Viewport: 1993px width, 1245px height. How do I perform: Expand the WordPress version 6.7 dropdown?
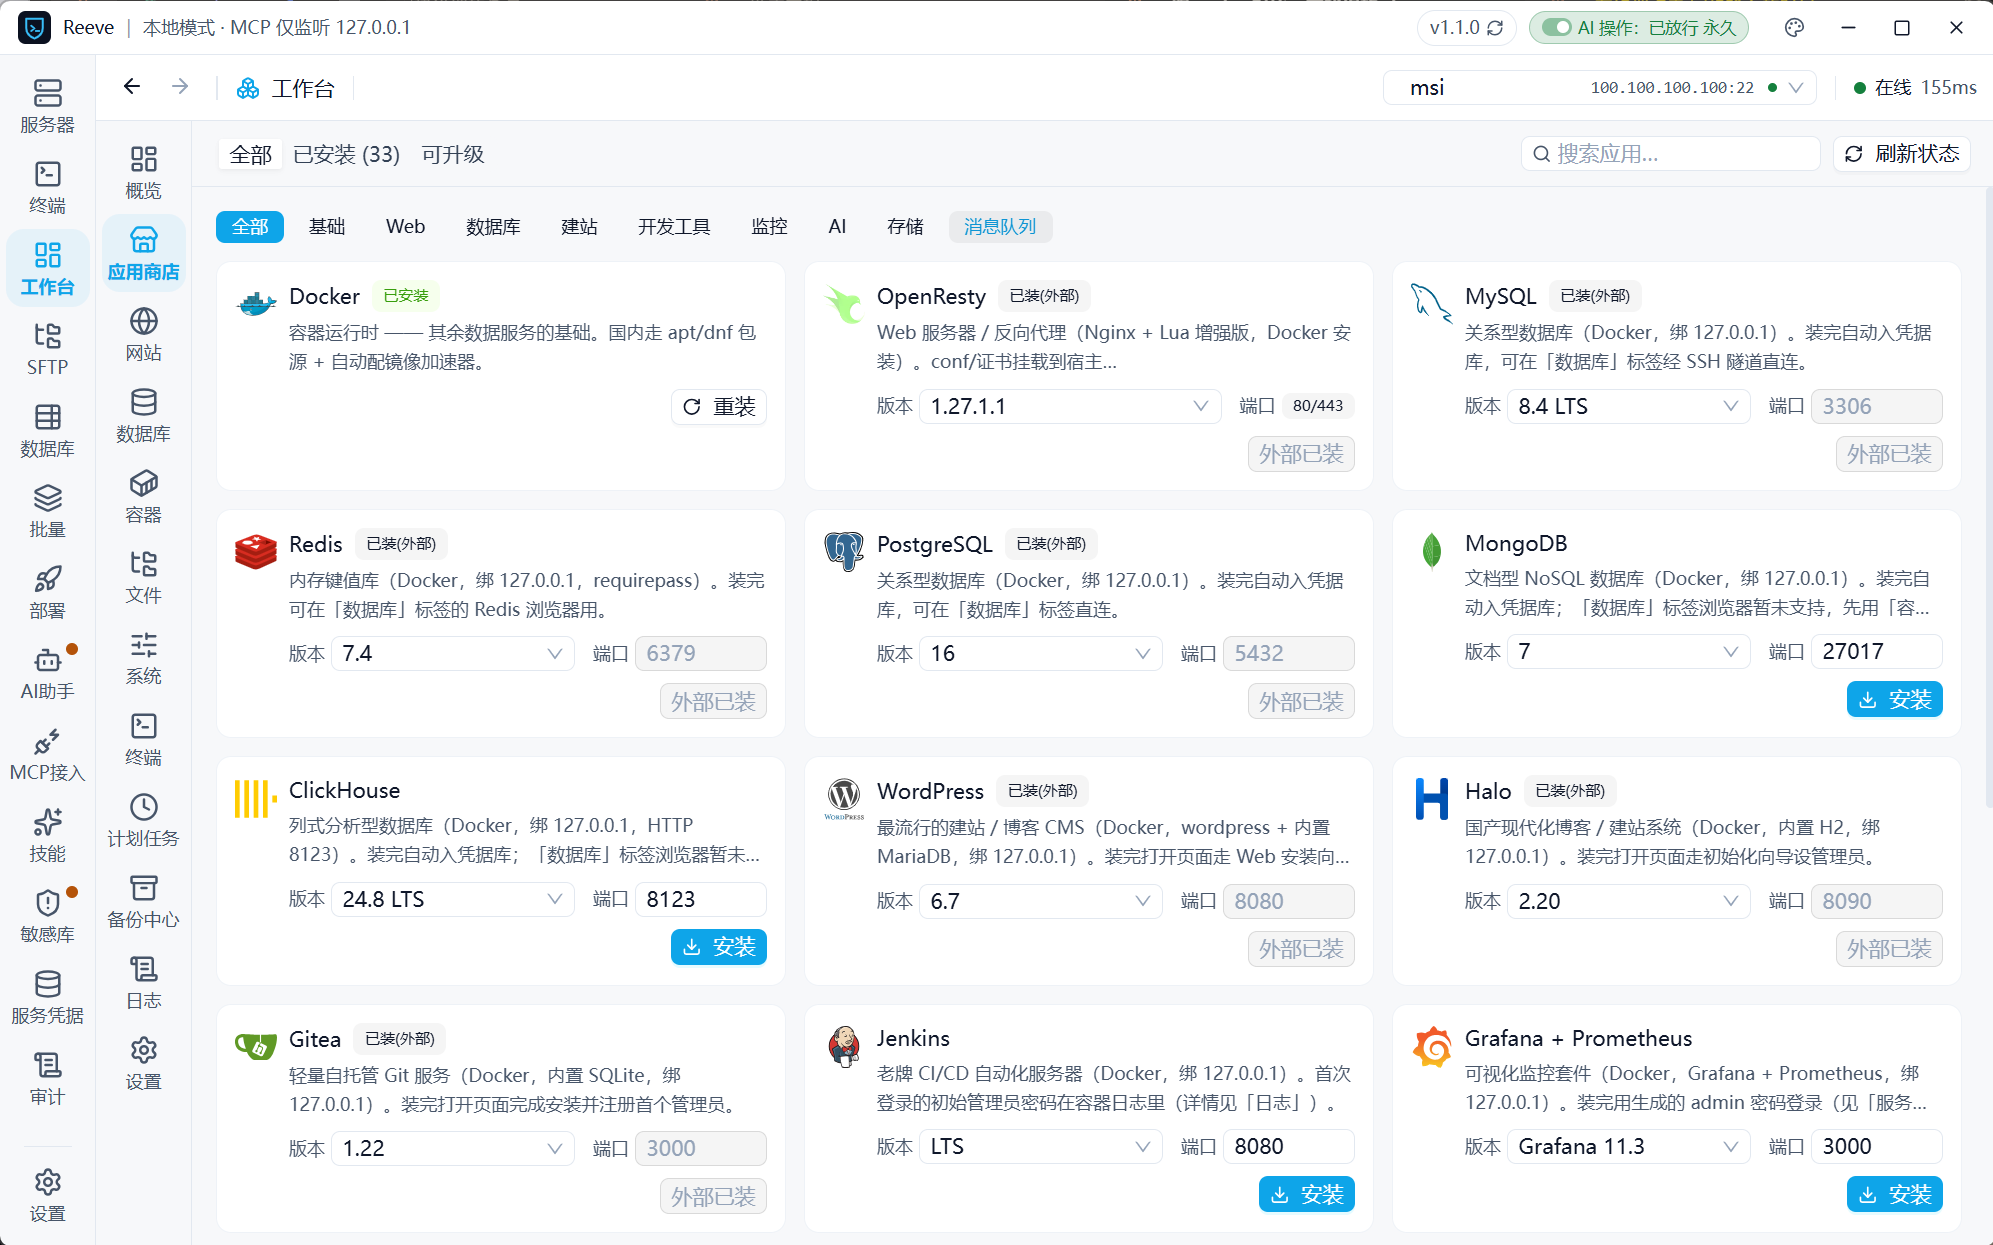point(1040,901)
